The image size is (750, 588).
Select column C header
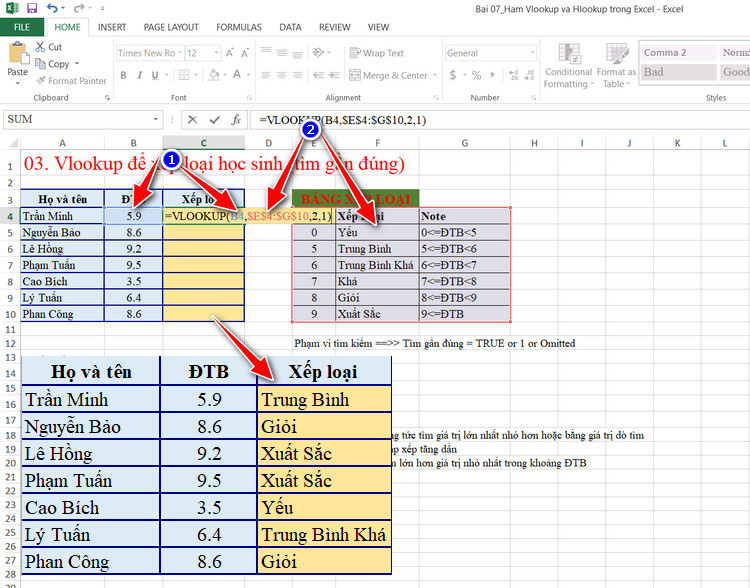tap(204, 143)
